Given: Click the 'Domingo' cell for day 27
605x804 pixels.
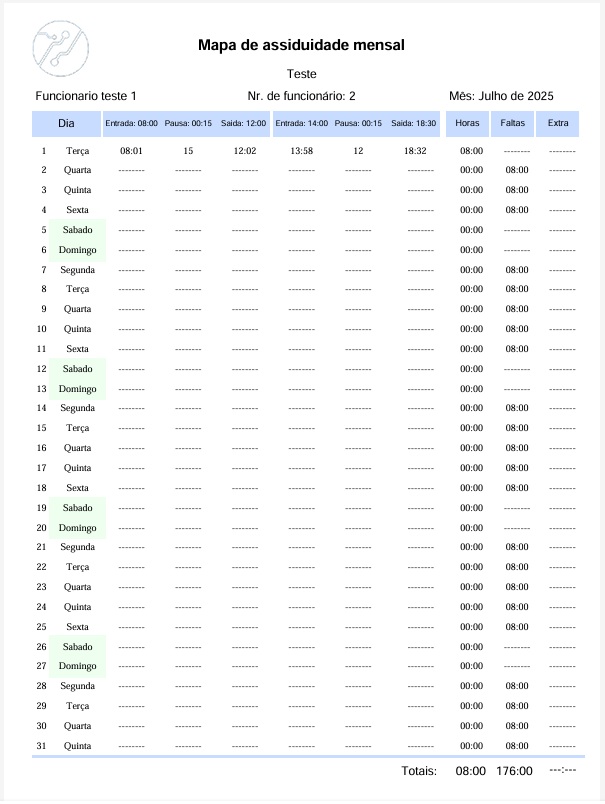Looking at the screenshot, I should (x=77, y=666).
